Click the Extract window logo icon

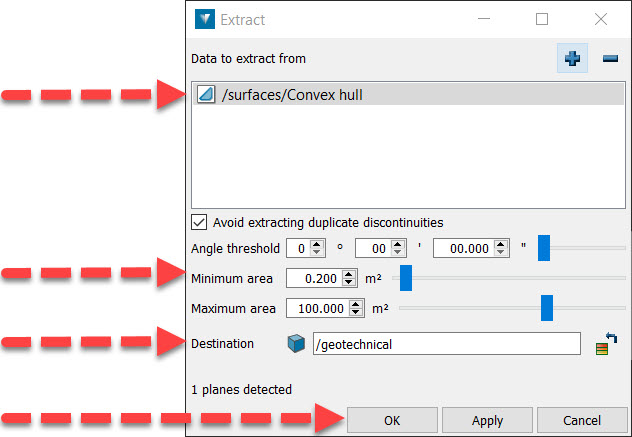coord(205,19)
